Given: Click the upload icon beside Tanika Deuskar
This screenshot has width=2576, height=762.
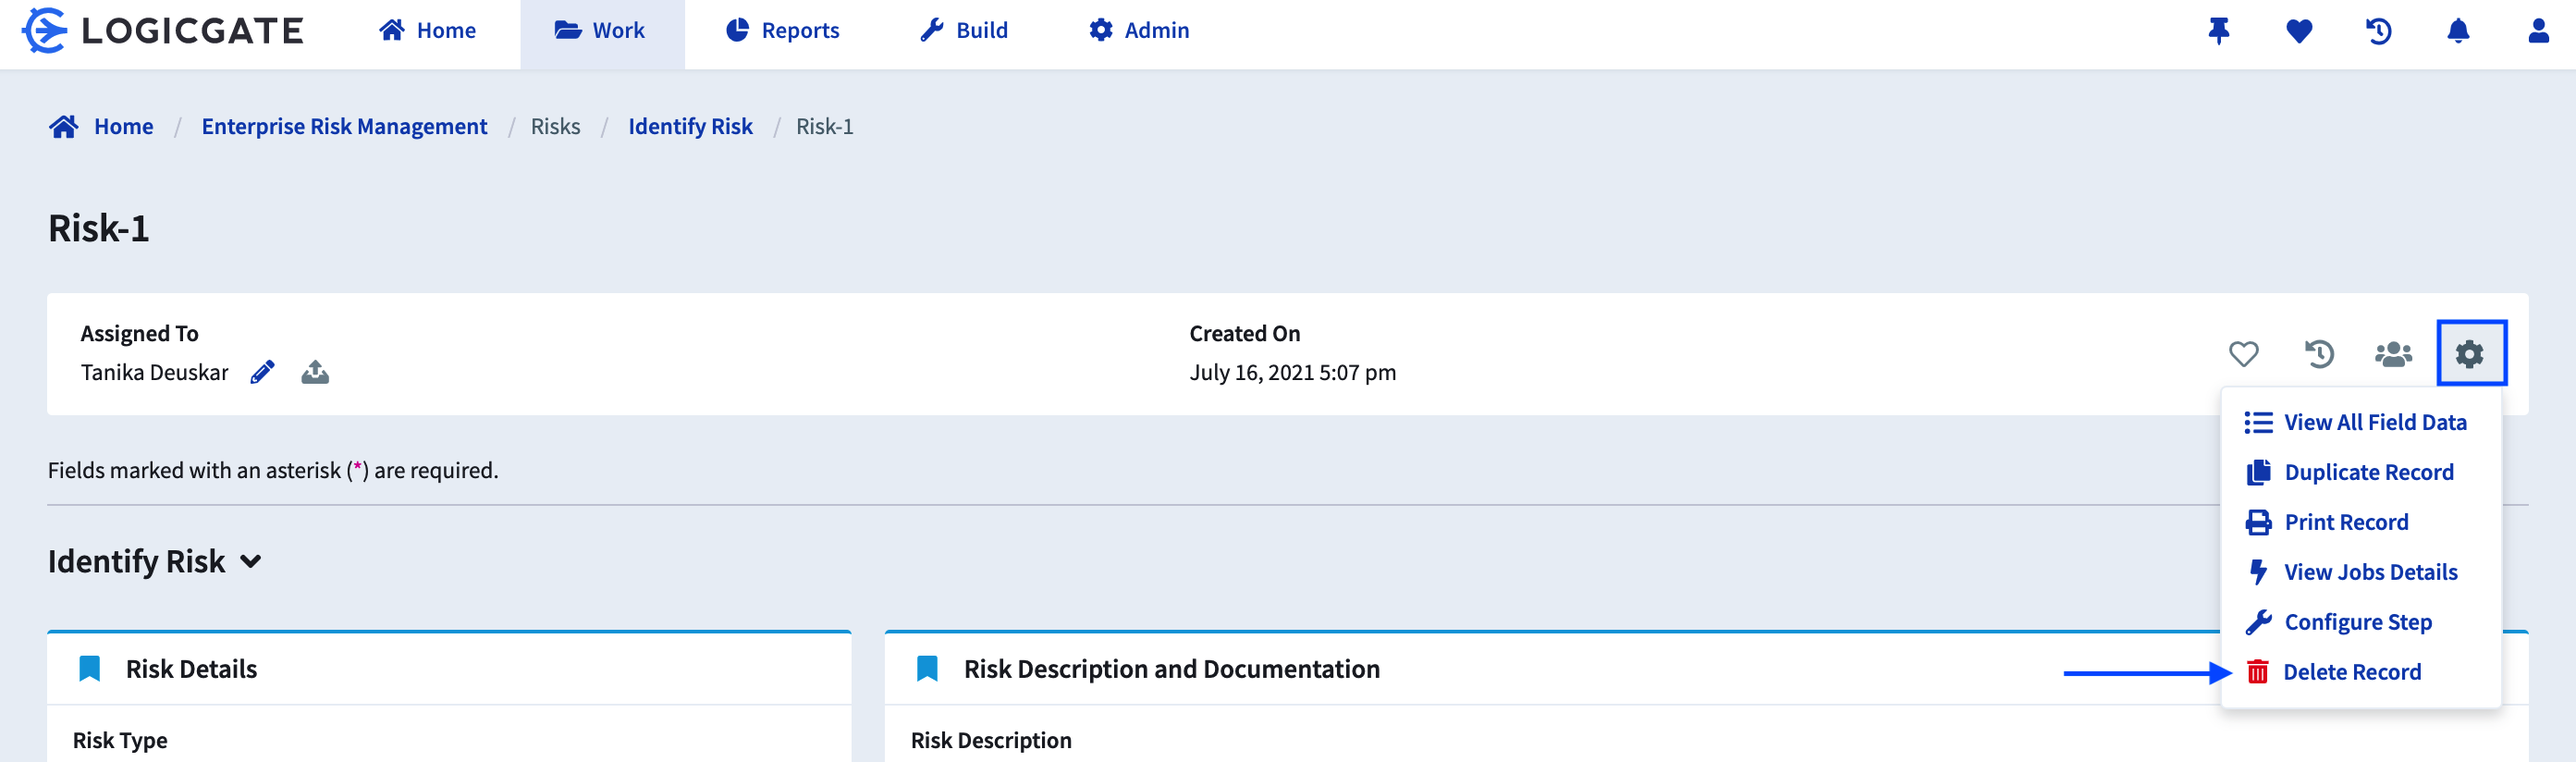Looking at the screenshot, I should 315,373.
